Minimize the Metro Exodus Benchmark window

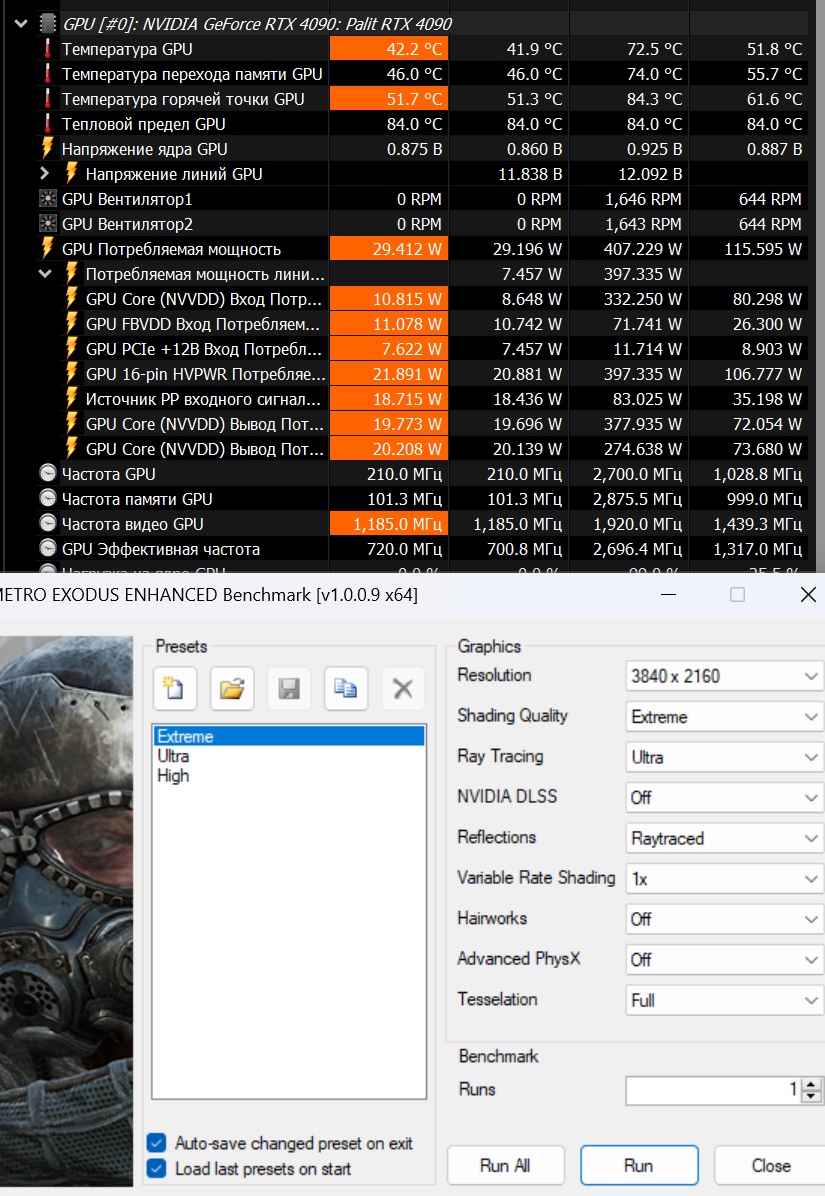point(669,594)
